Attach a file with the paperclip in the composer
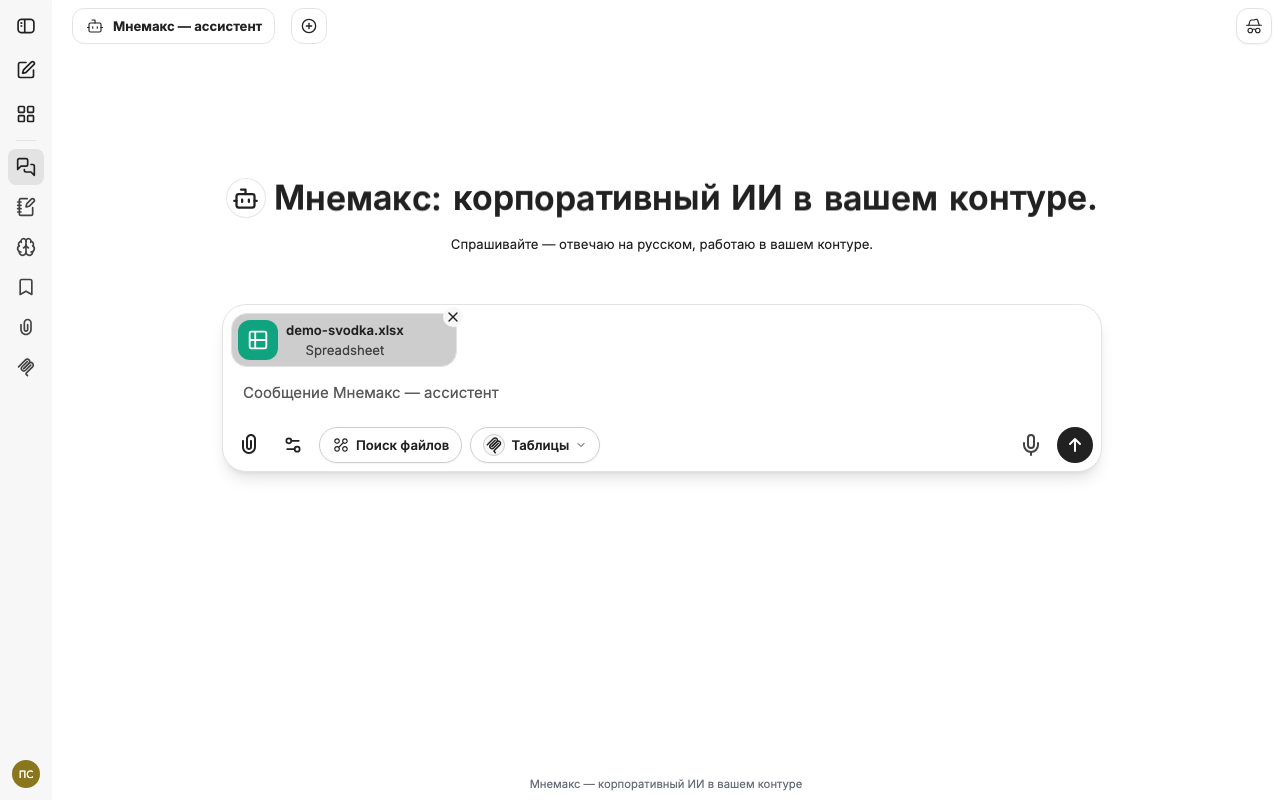1280x800 pixels. (249, 445)
